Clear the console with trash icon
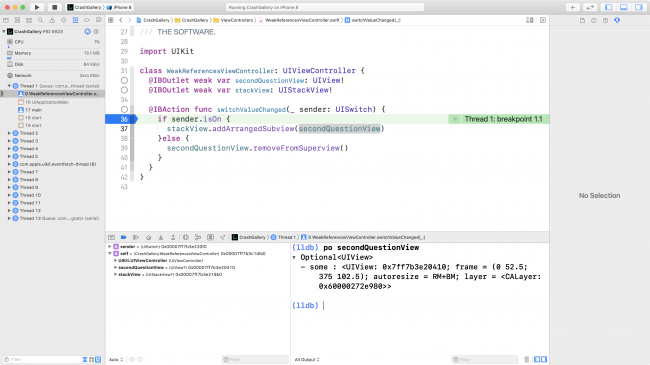 [526, 359]
